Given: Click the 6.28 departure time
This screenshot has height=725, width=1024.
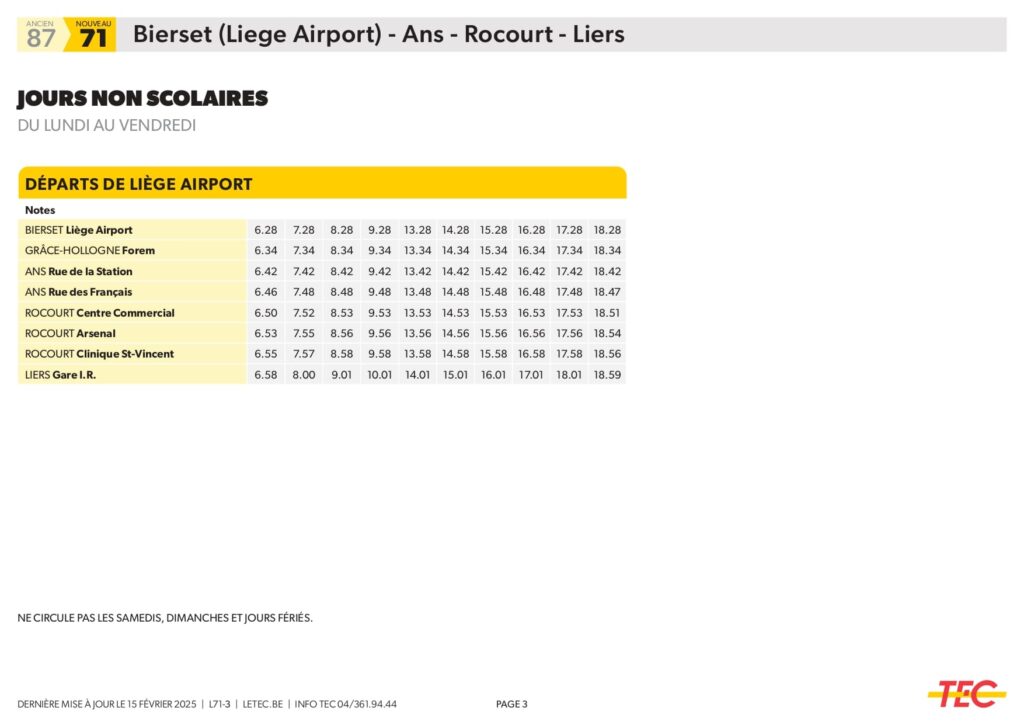Looking at the screenshot, I should [266, 230].
